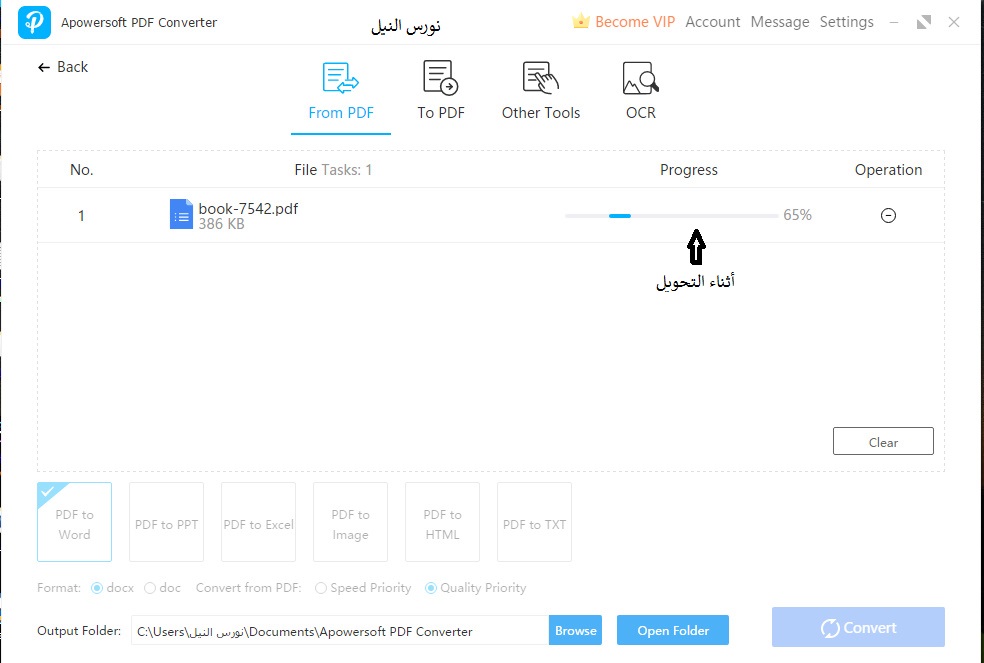
Task: Open the Message menu
Action: [x=779, y=22]
